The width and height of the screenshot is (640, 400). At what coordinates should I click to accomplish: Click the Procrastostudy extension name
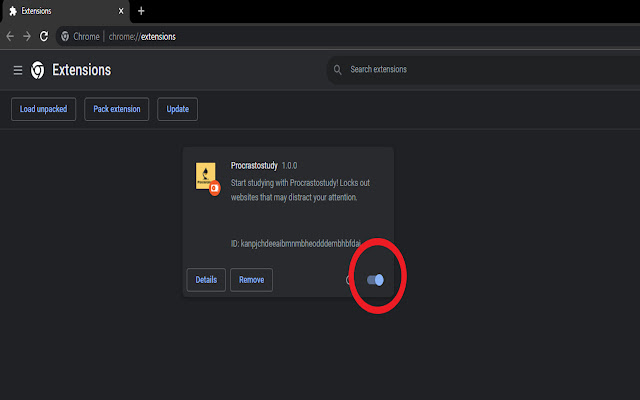(x=254, y=165)
